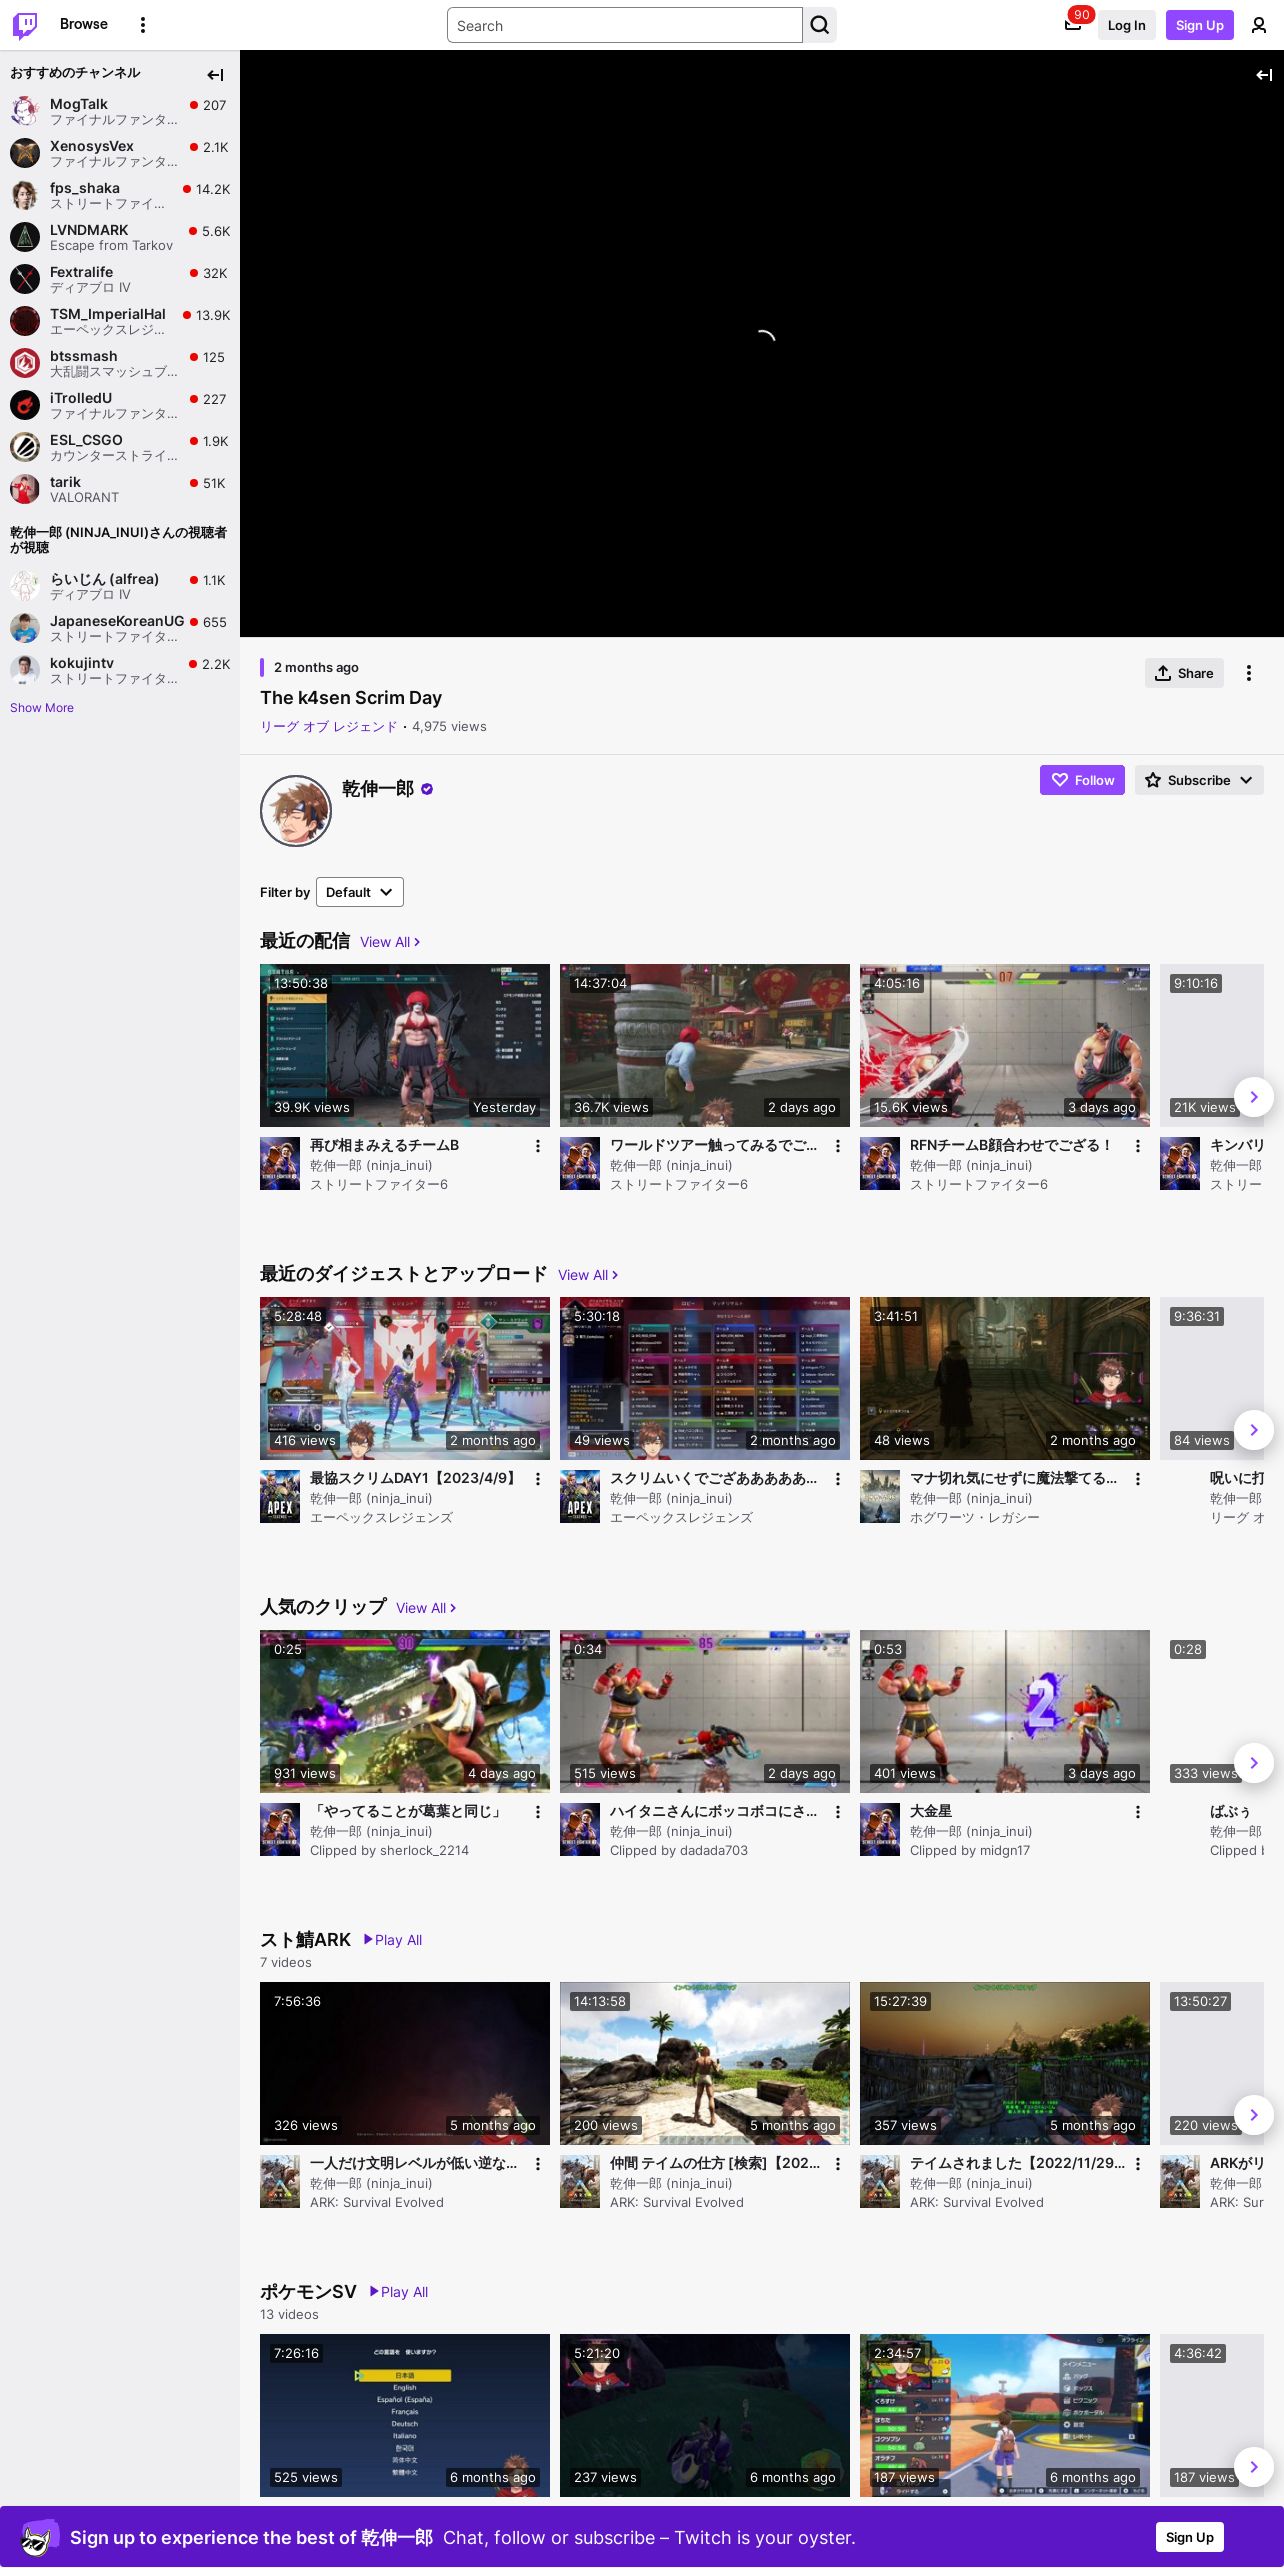Share this video

tap(1184, 673)
